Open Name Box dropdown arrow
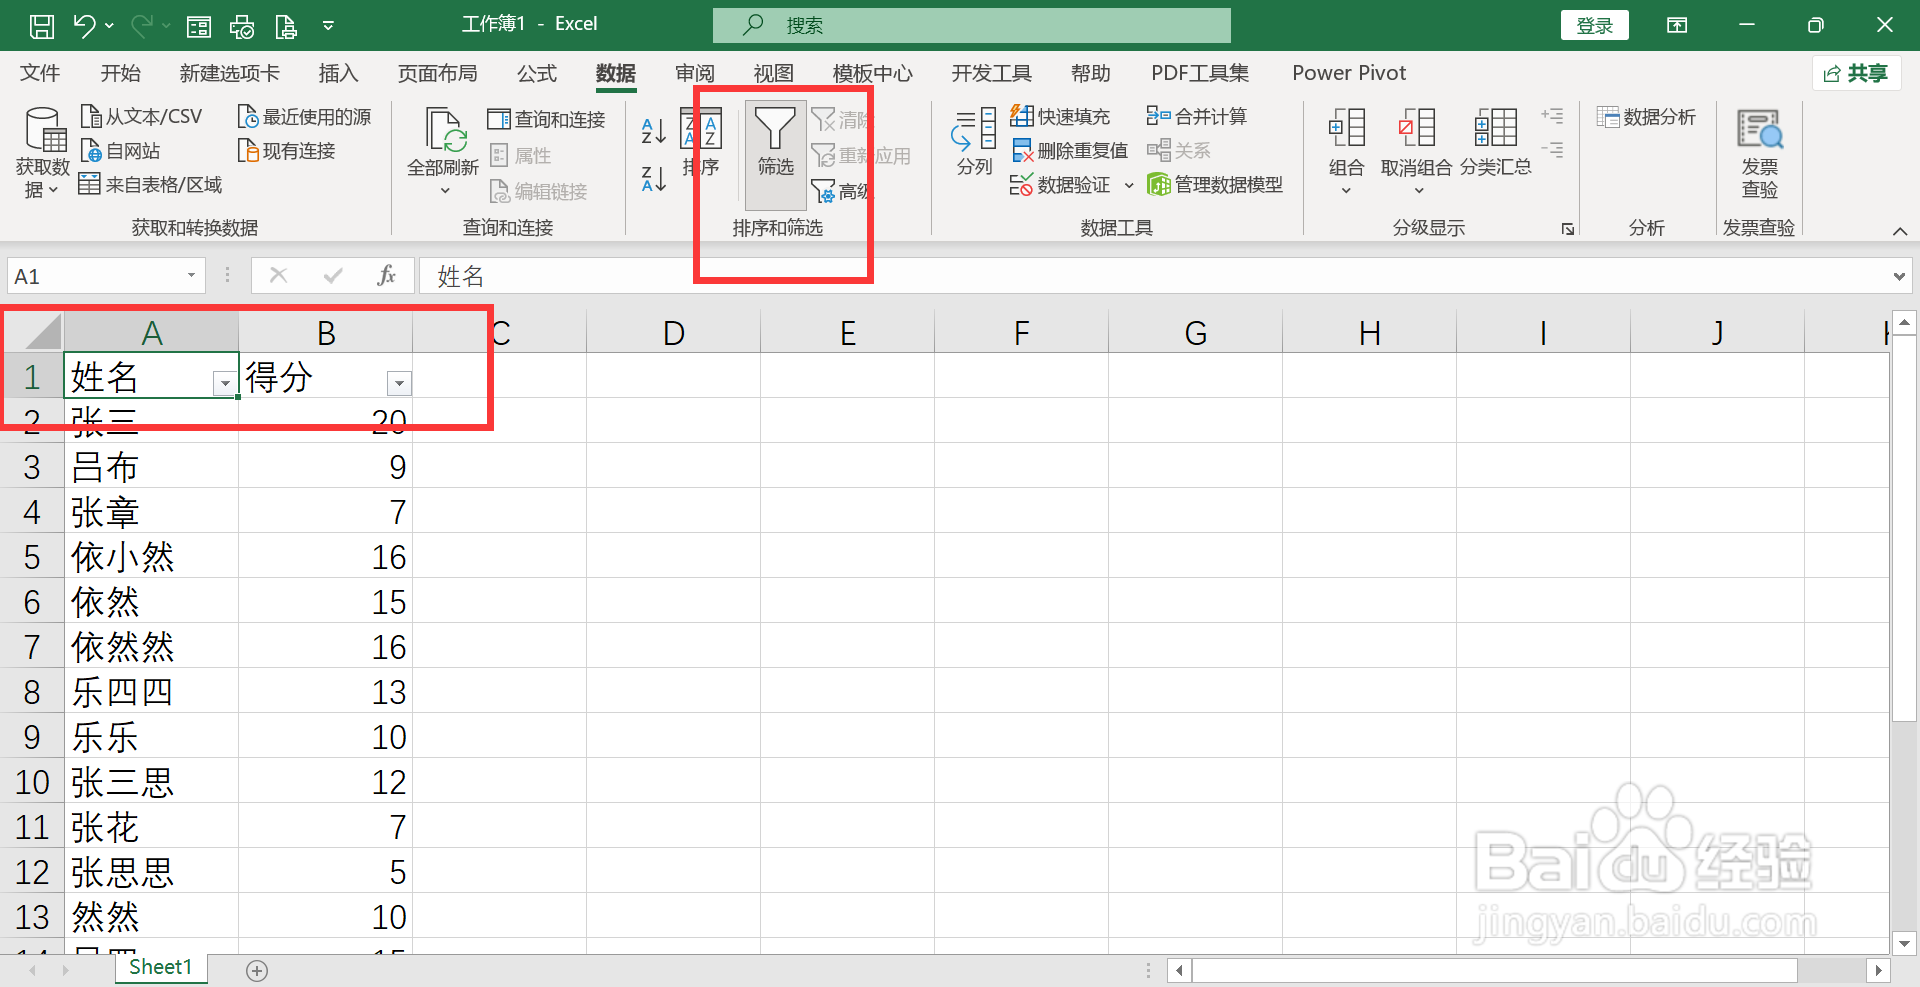Viewport: 1920px width, 987px height. tap(191, 276)
